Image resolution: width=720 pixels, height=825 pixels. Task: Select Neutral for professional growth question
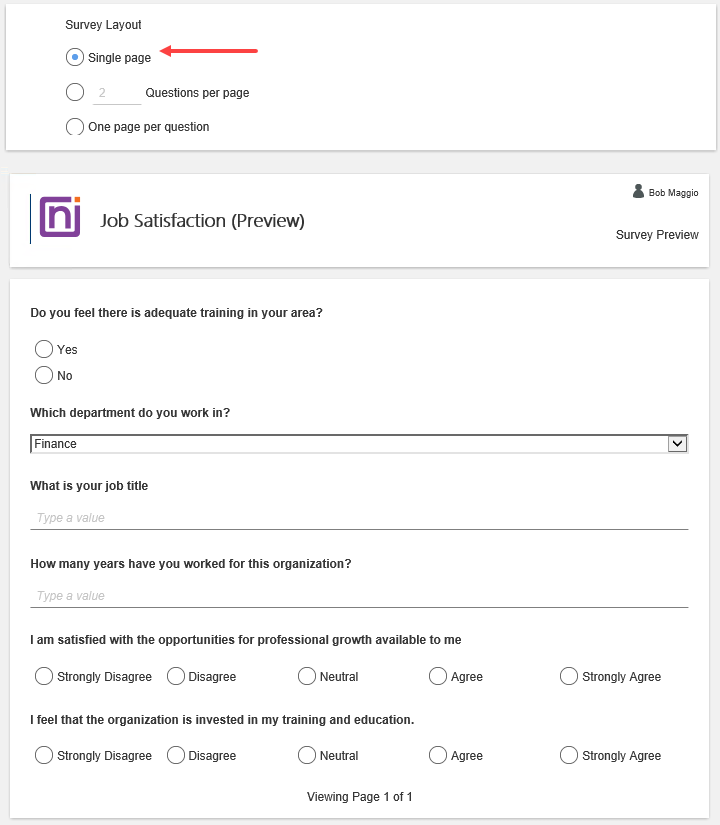(306, 676)
